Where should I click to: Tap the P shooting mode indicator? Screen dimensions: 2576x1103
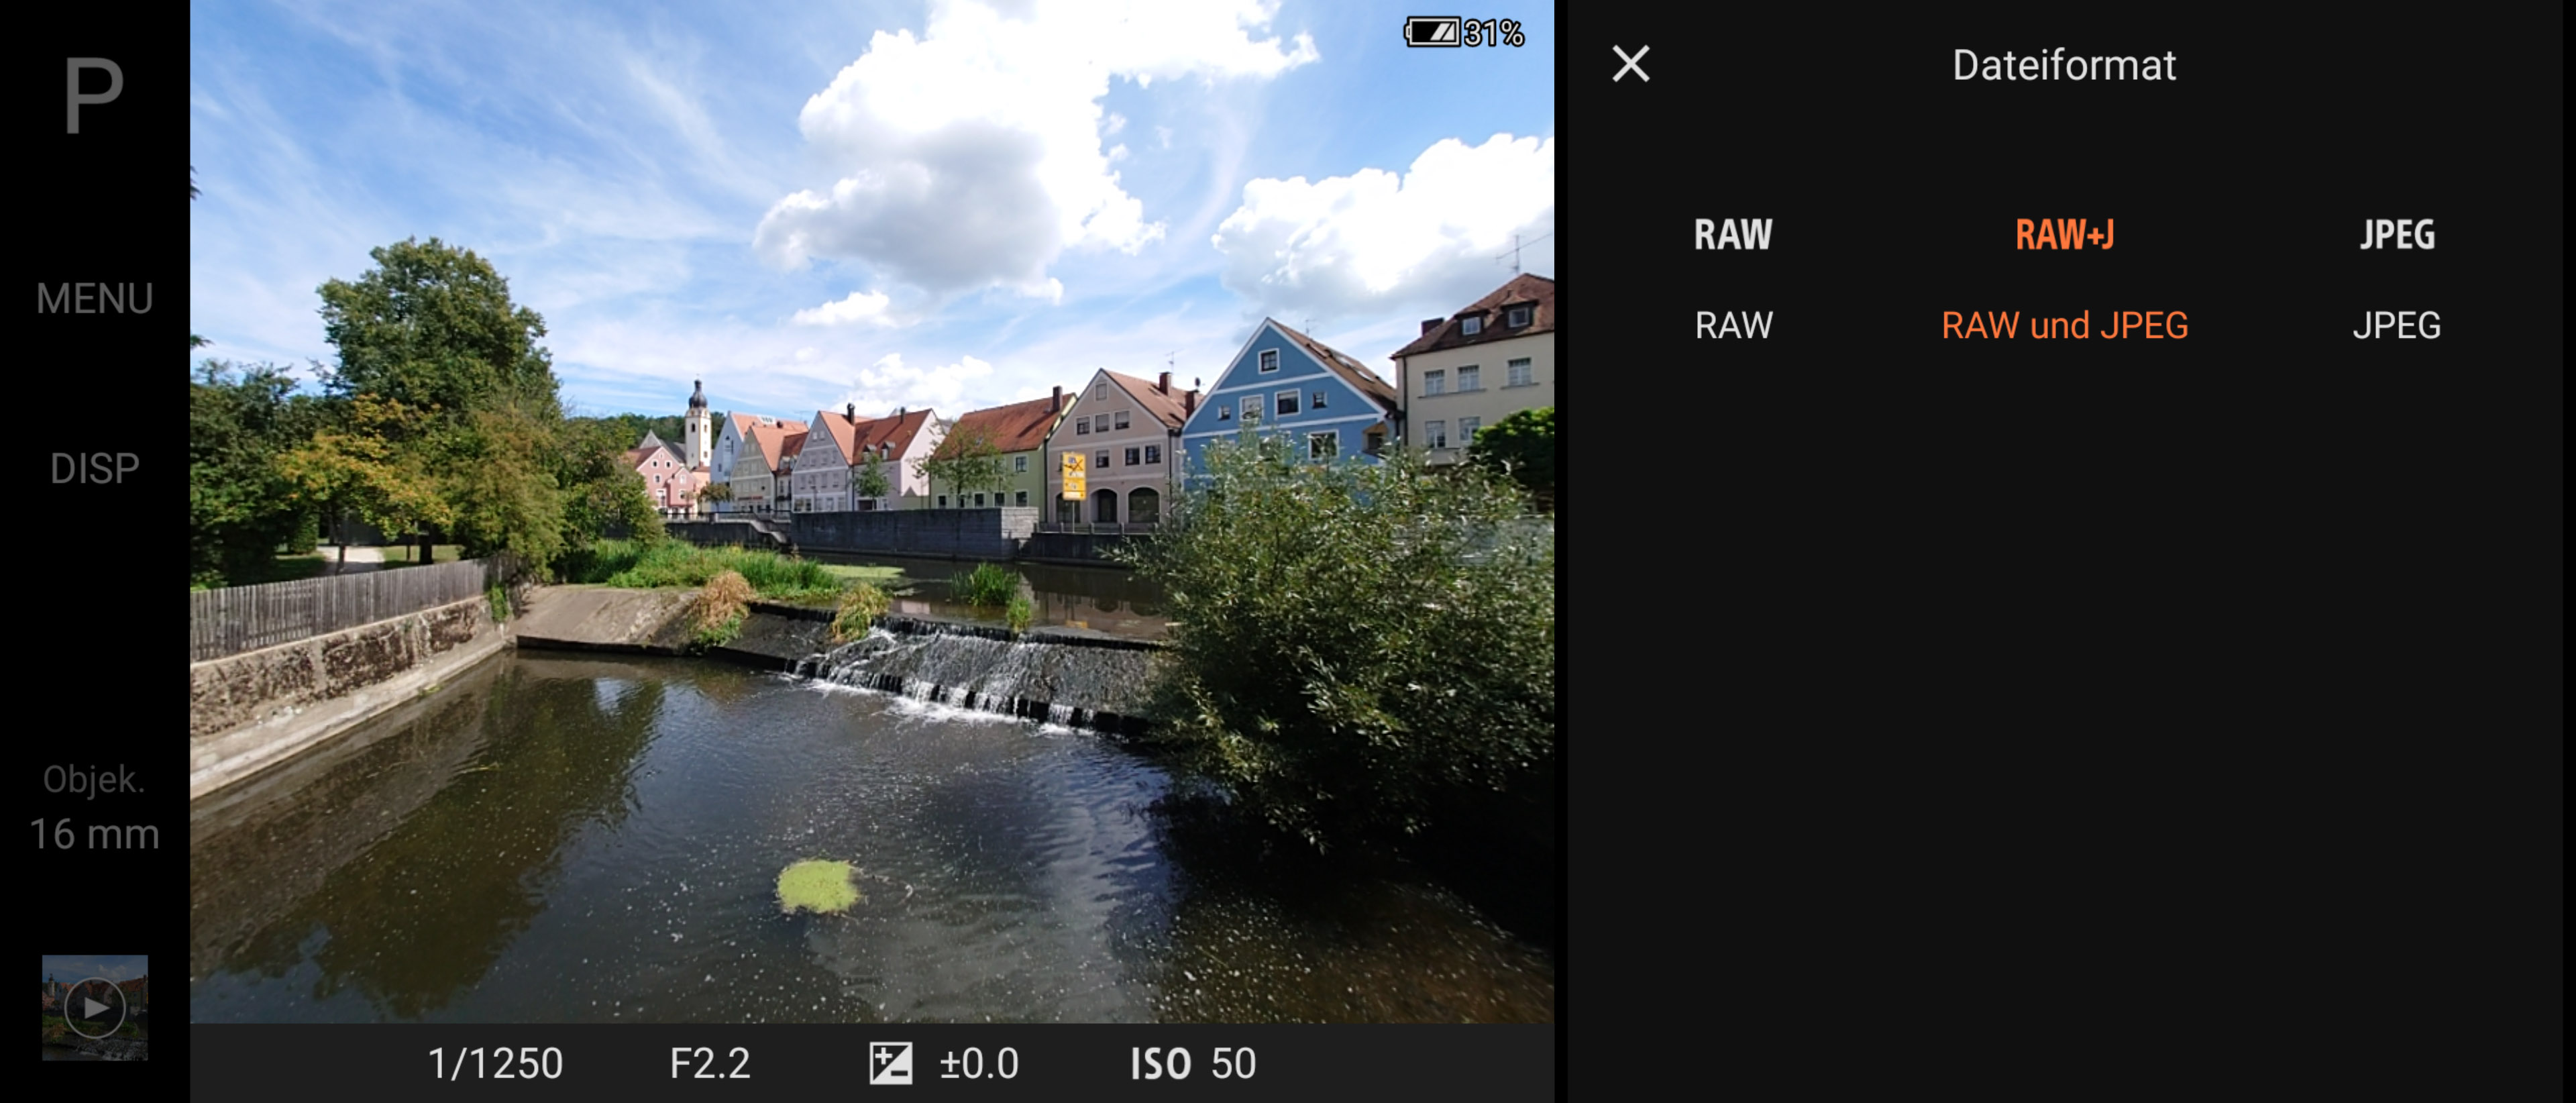94,96
